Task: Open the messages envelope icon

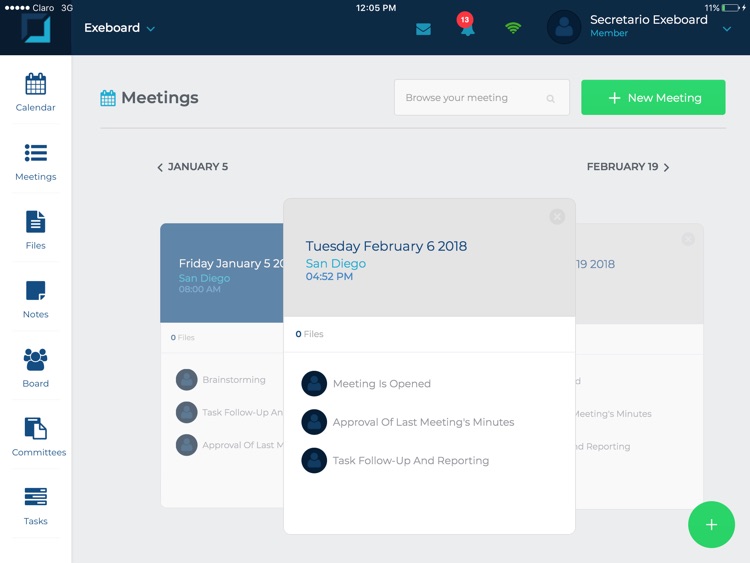Action: tap(423, 29)
